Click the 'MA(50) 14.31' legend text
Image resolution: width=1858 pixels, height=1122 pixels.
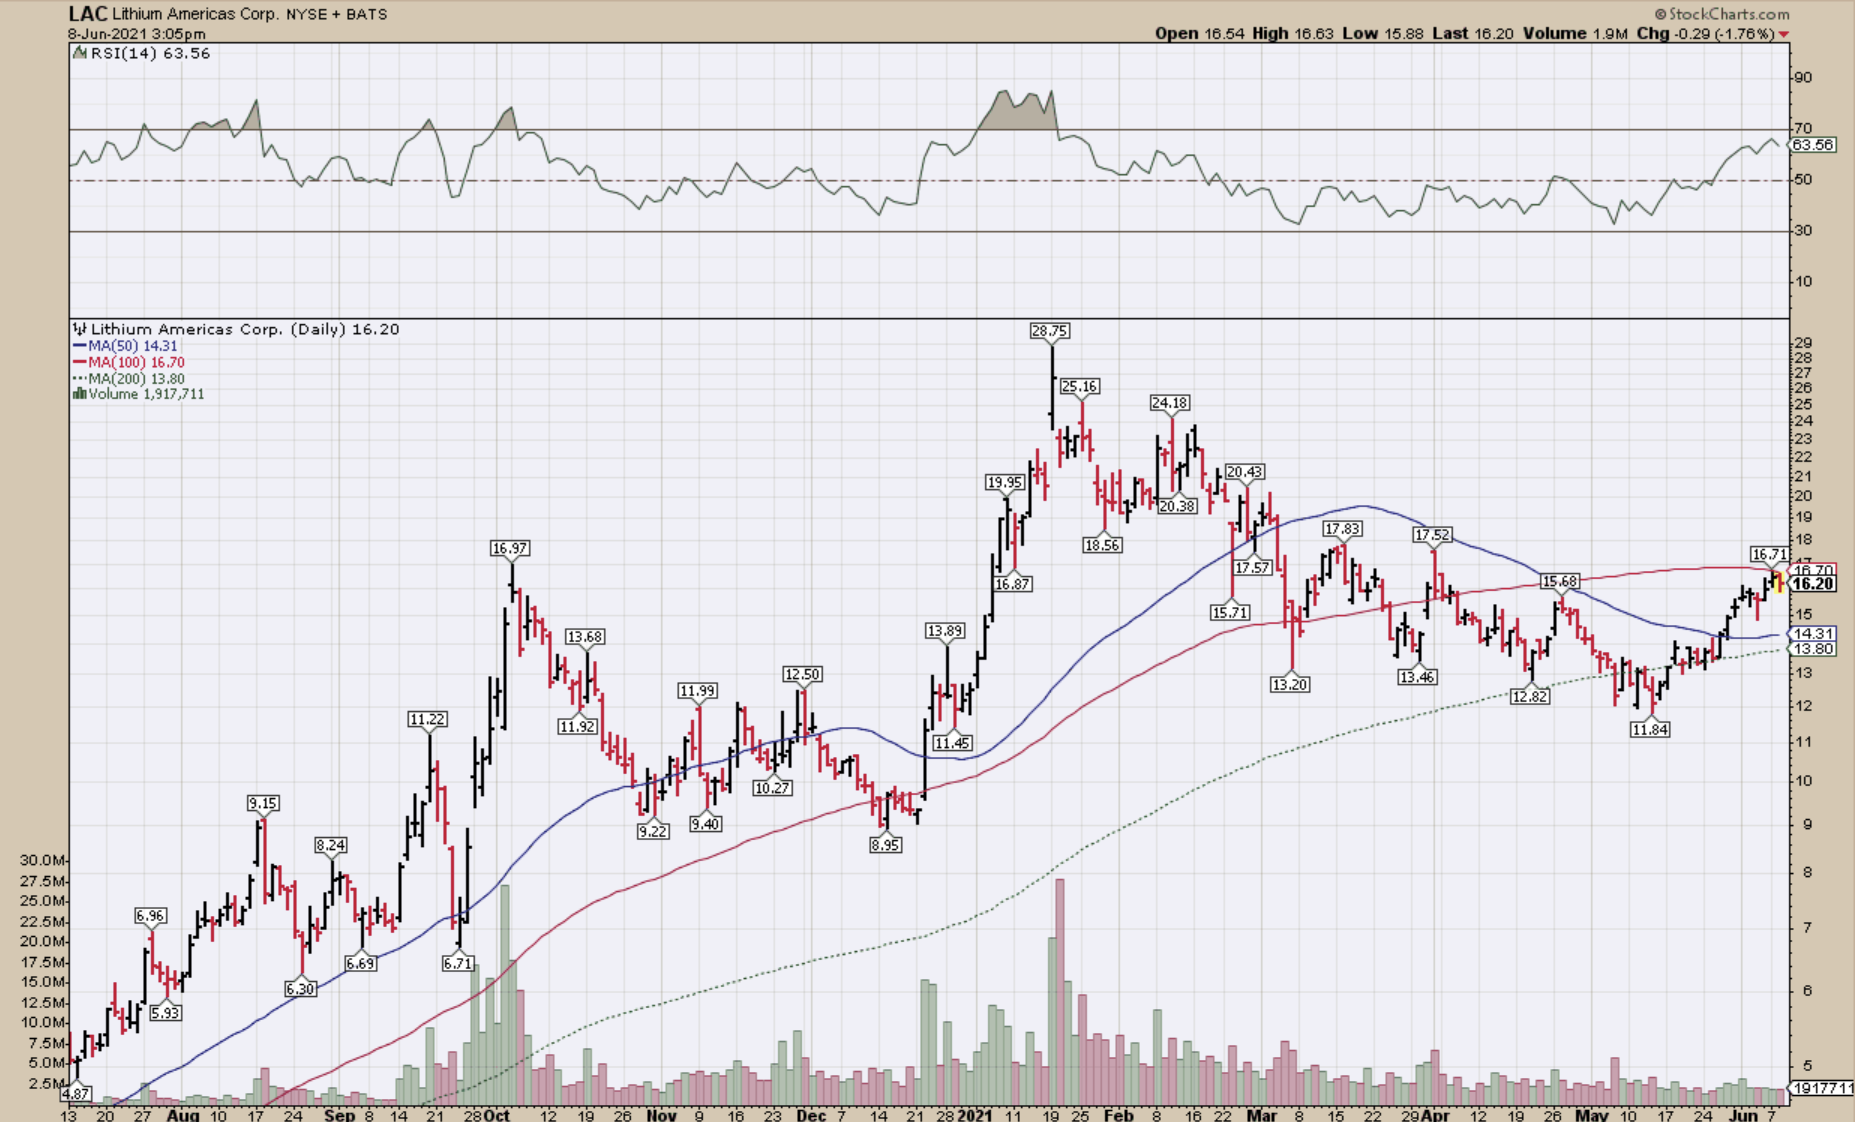pos(133,346)
